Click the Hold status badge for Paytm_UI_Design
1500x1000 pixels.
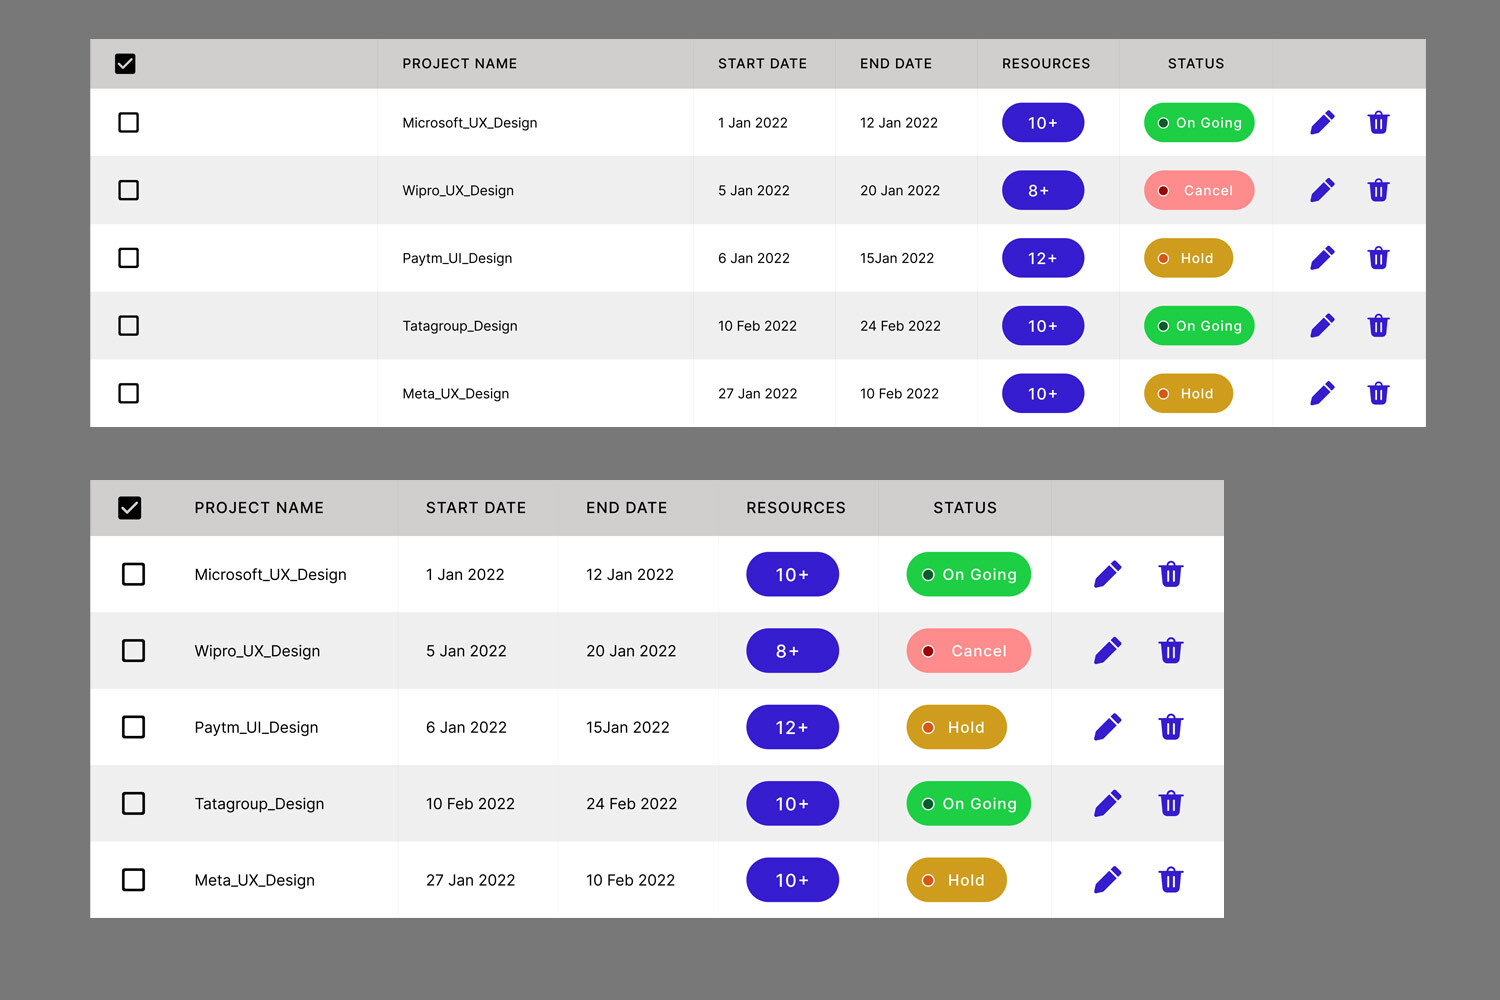click(x=1188, y=257)
